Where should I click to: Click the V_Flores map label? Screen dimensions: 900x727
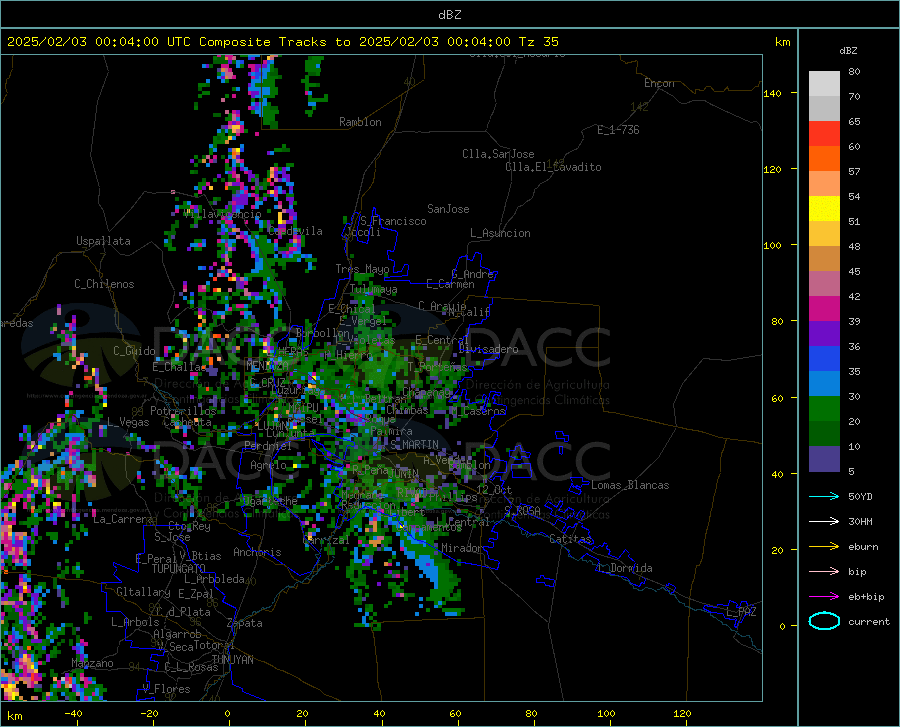coord(166,689)
